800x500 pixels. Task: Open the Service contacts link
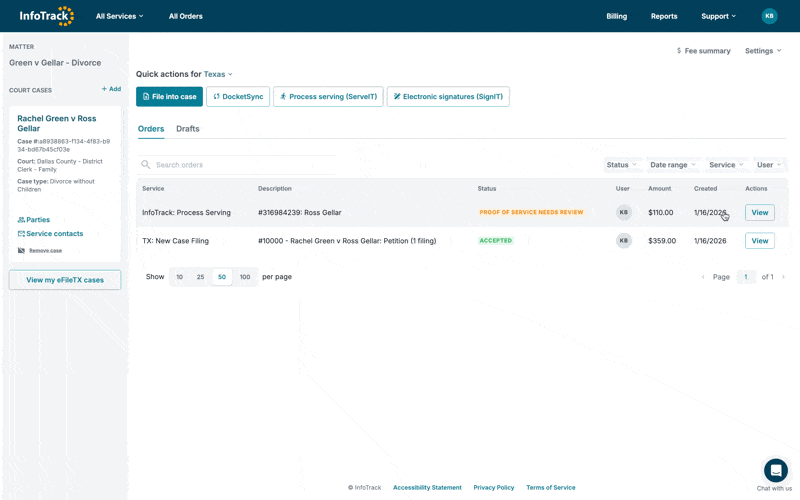coord(54,234)
